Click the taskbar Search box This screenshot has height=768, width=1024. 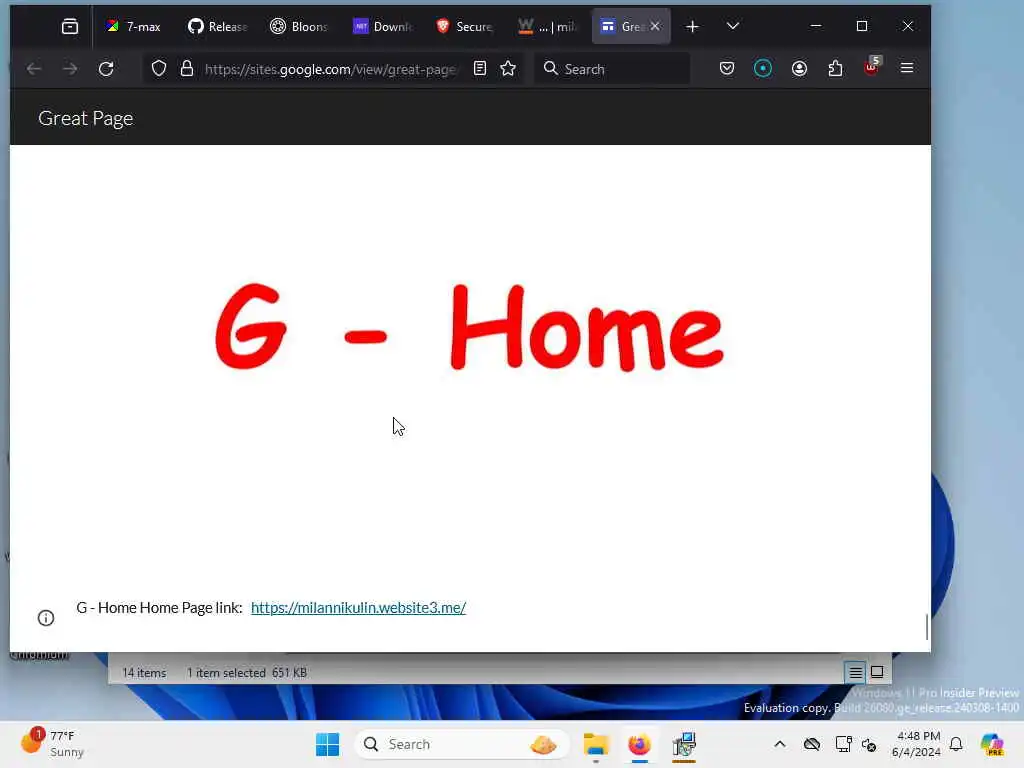[x=461, y=744]
